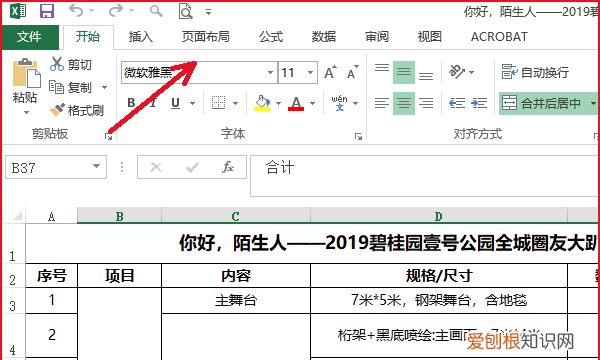Screen dimensions: 600x360
Task: Open the 复制 copy options dropdown arrow
Action: [104, 88]
